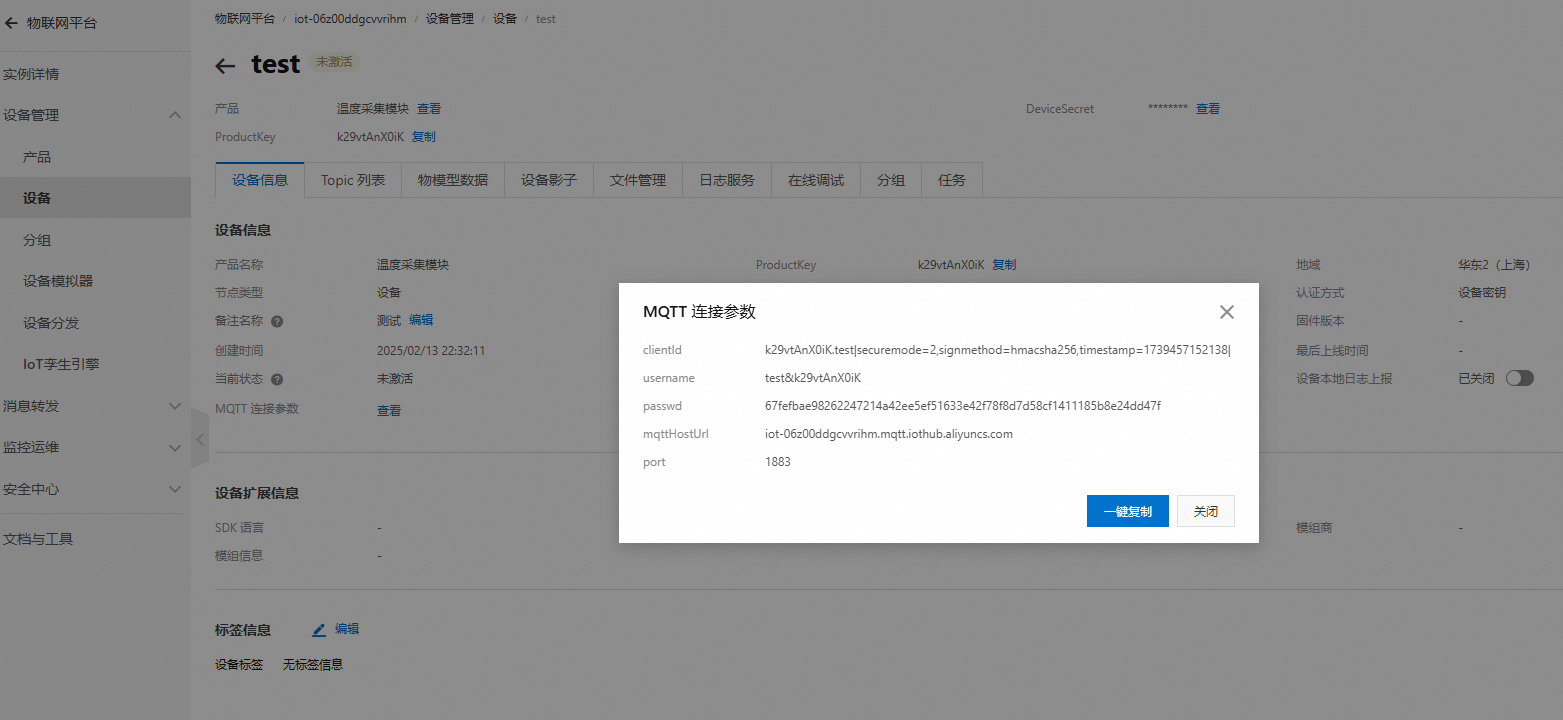Image resolution: width=1563 pixels, height=720 pixels.
Task: Click the 关闭 button in dialog
Action: (1205, 511)
